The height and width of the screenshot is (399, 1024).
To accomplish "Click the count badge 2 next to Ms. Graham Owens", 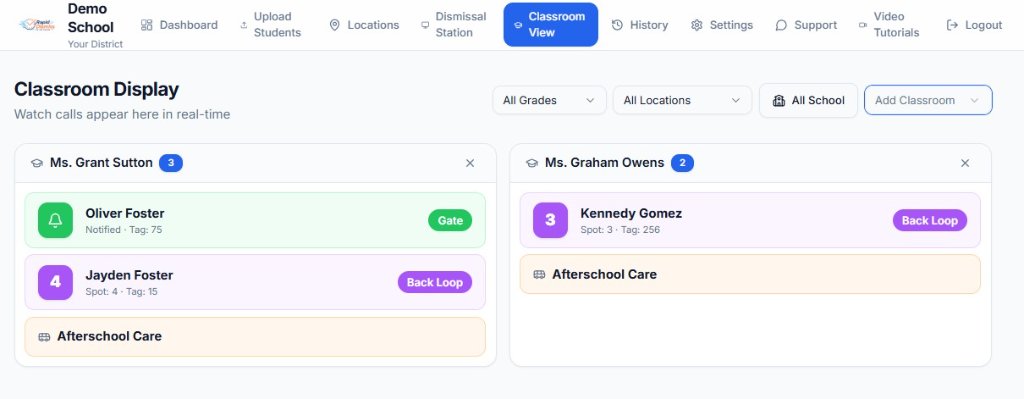I will [x=682, y=163].
